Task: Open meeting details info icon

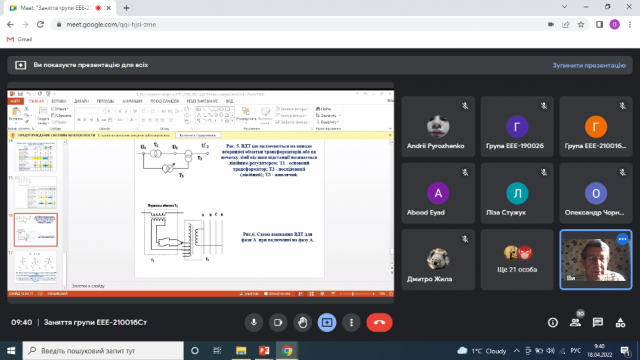Action: click(553, 322)
